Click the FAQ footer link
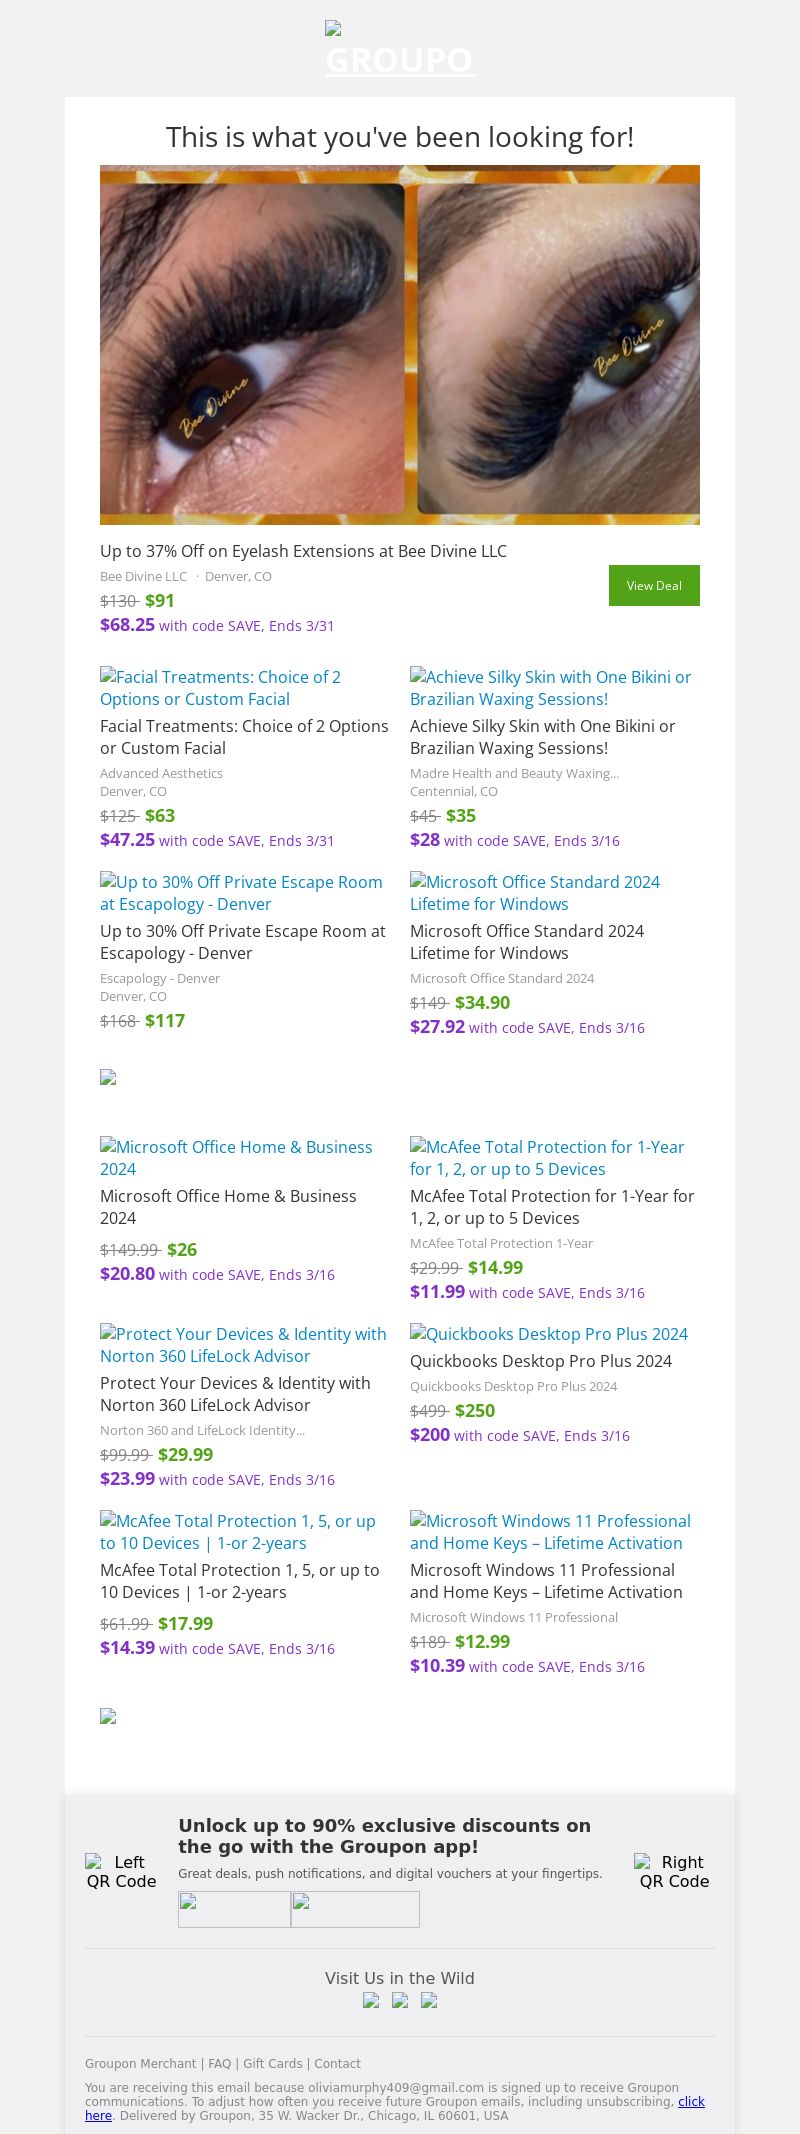 (x=219, y=2063)
